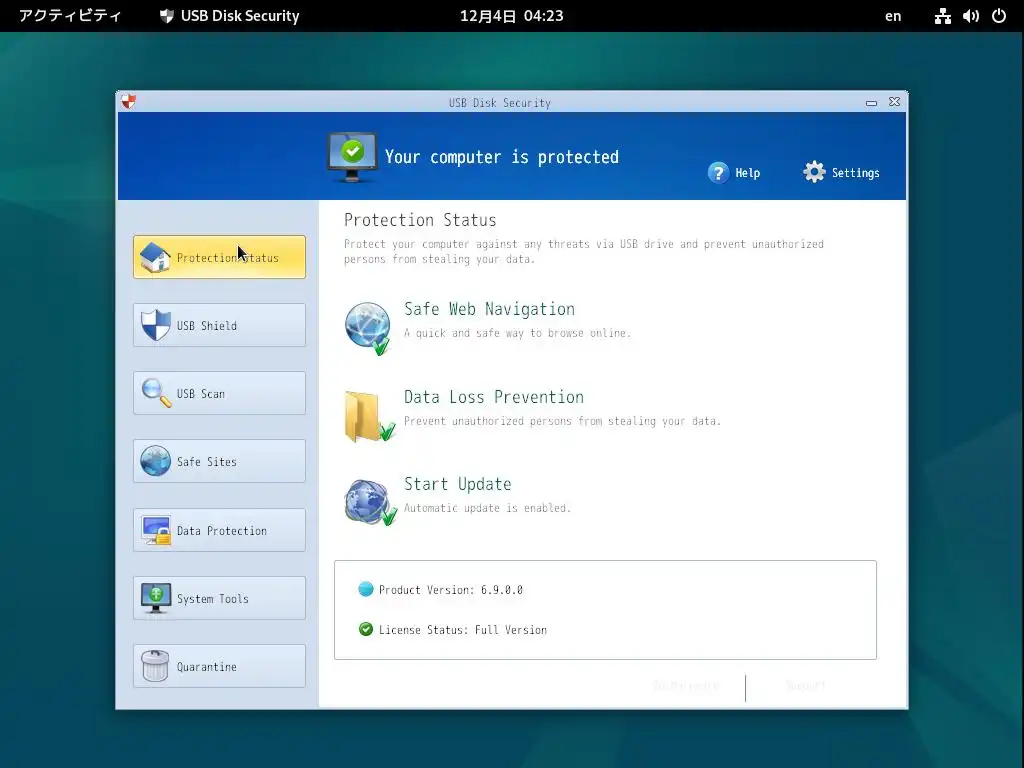Click the network status icon in top bar
The height and width of the screenshot is (768, 1024).
(942, 16)
